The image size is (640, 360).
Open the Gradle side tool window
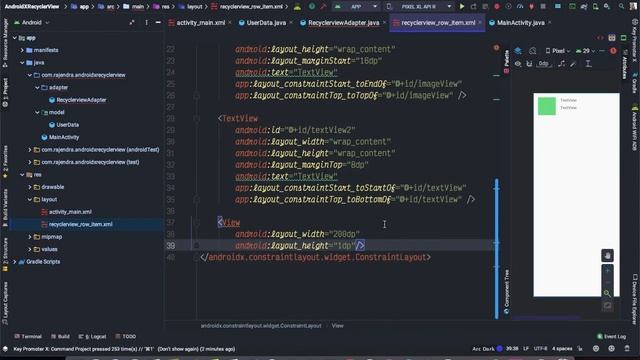[635, 83]
